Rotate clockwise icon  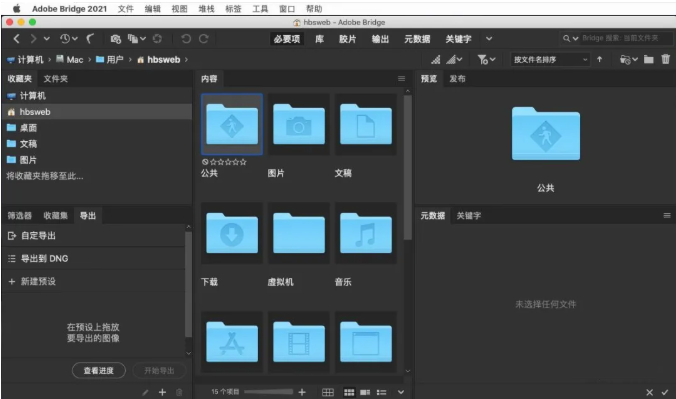[203, 39]
